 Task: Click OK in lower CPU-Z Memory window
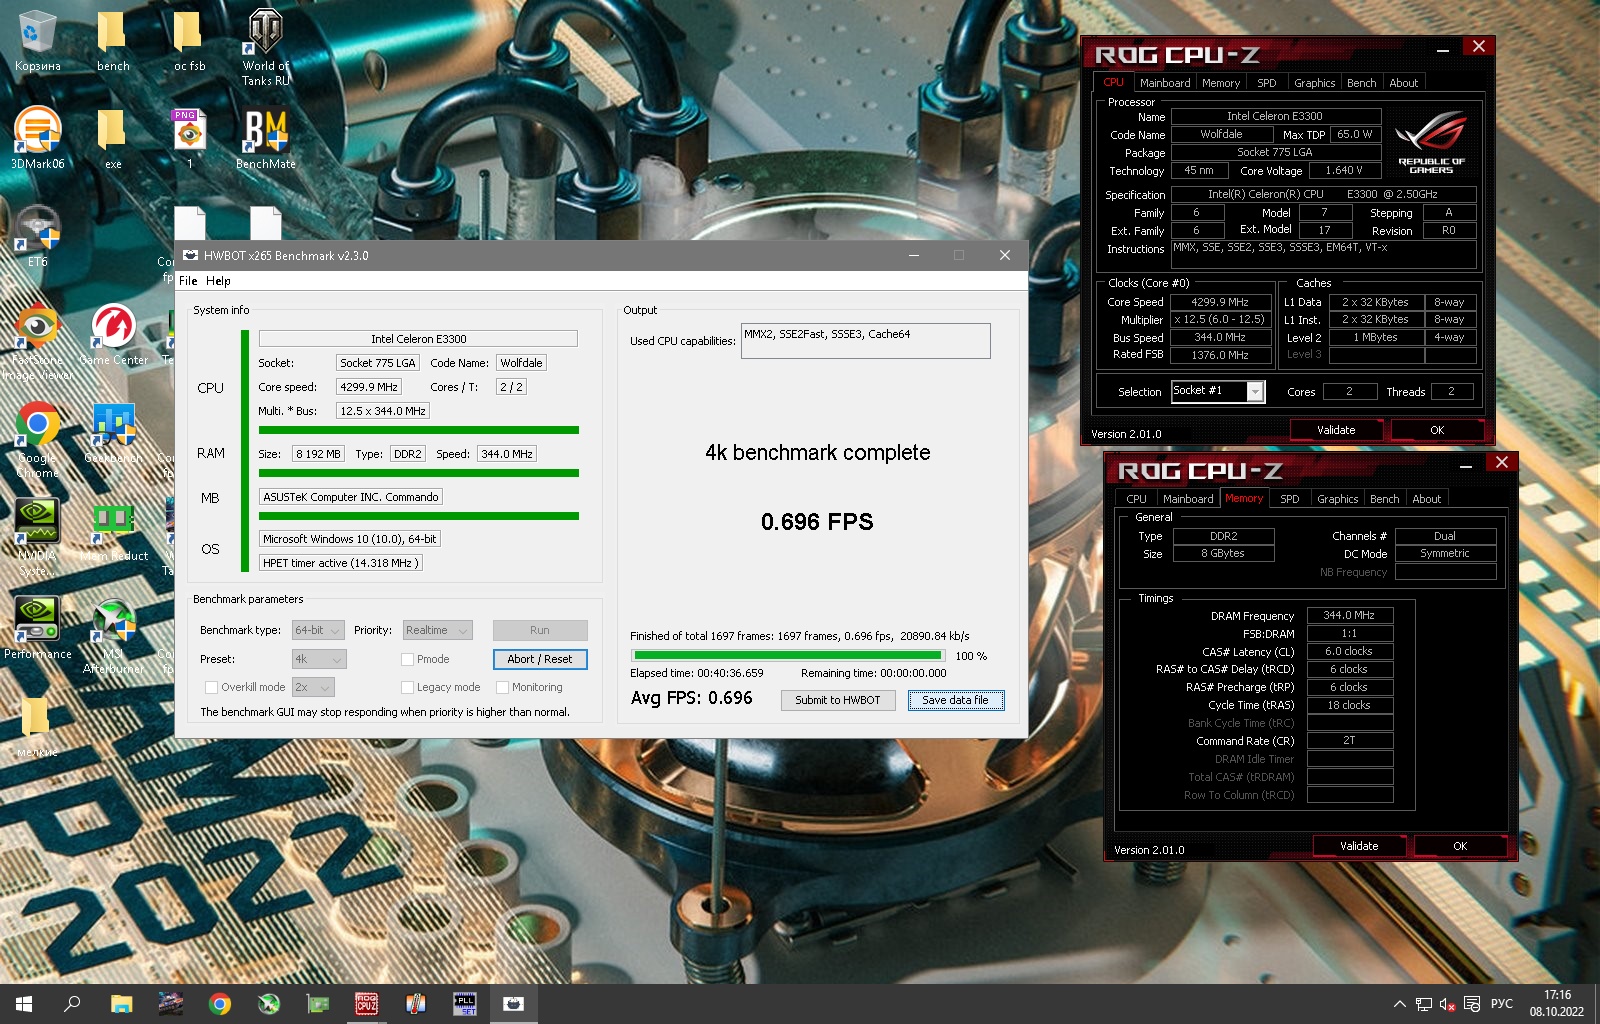point(1460,846)
